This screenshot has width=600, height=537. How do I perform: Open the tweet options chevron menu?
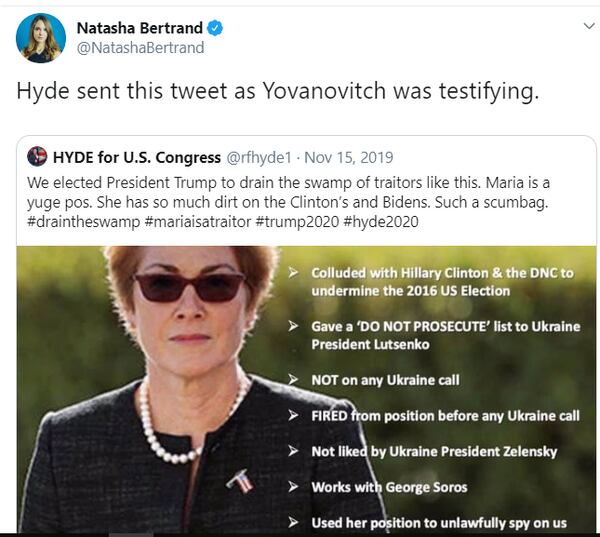click(x=585, y=24)
